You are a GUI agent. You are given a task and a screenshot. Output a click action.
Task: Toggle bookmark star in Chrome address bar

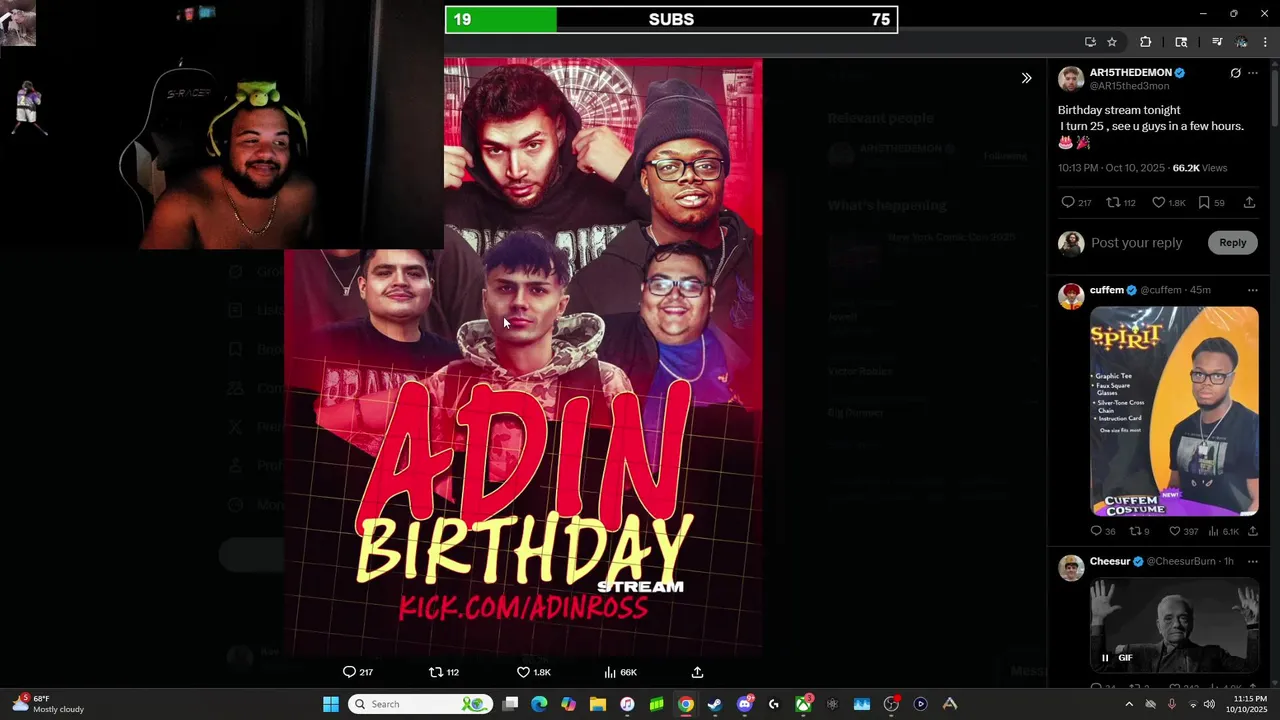coord(1112,42)
